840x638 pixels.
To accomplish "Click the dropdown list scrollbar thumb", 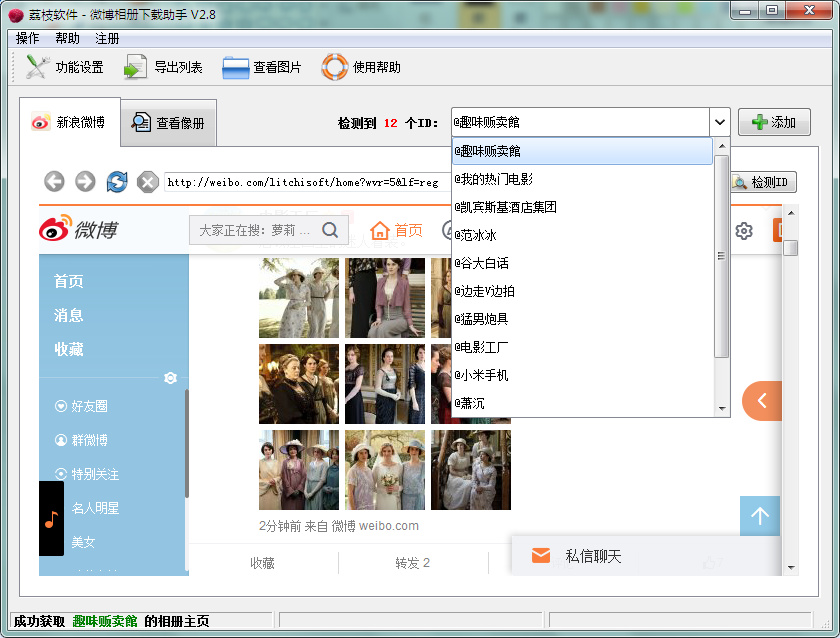I will click(722, 256).
